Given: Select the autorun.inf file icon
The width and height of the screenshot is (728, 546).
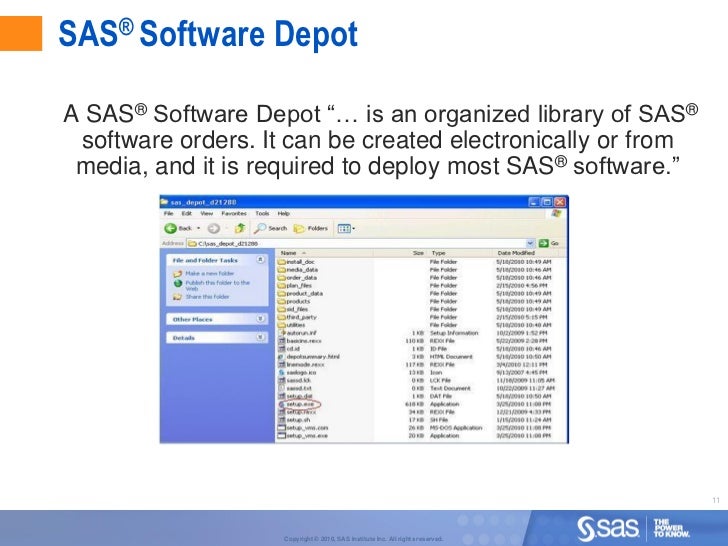Looking at the screenshot, I should coord(282,333).
